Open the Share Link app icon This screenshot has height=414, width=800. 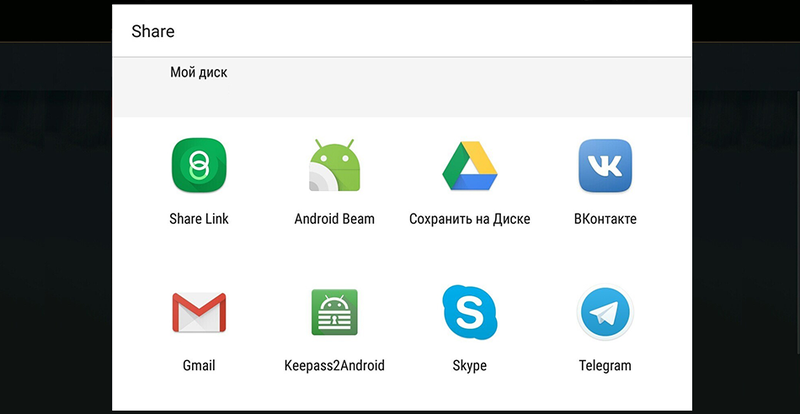coord(199,165)
